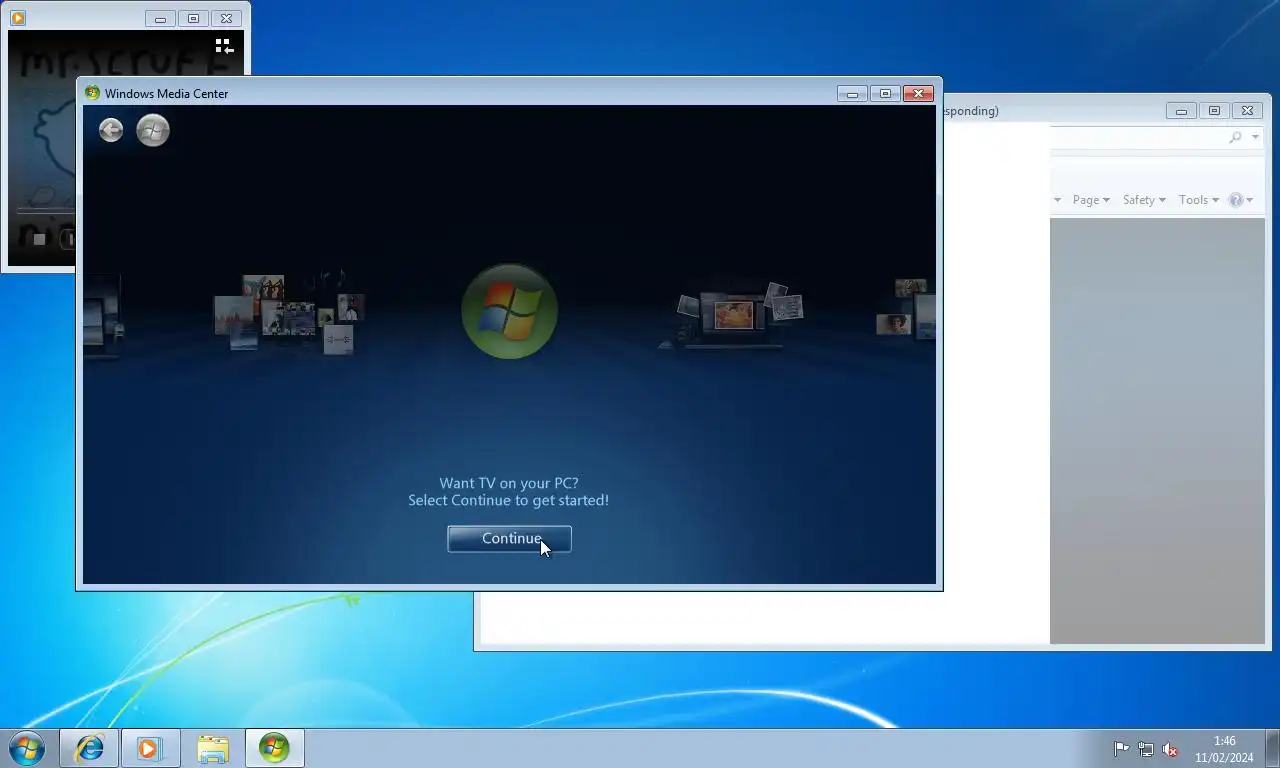Click Windows Media Center taskbar icon
Screen dimensions: 1280x768
coord(274,748)
